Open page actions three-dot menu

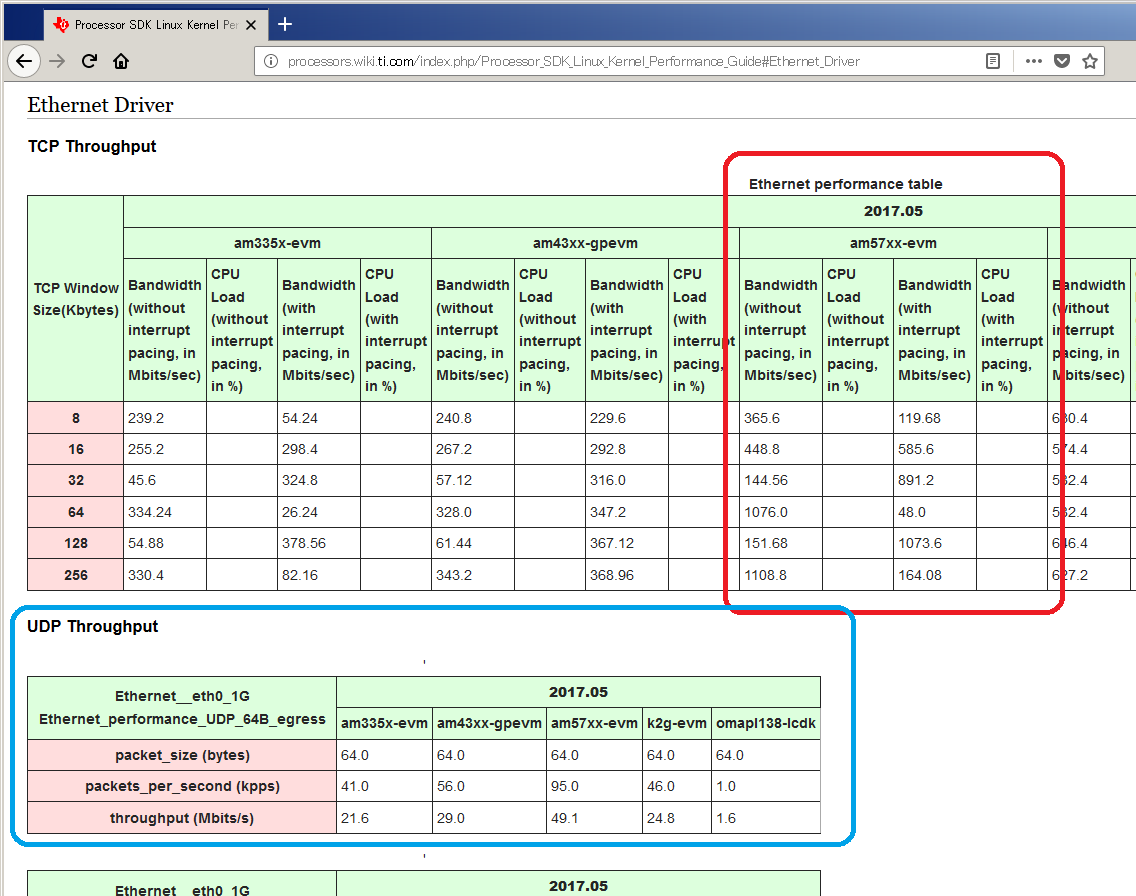pyautogui.click(x=1034, y=62)
